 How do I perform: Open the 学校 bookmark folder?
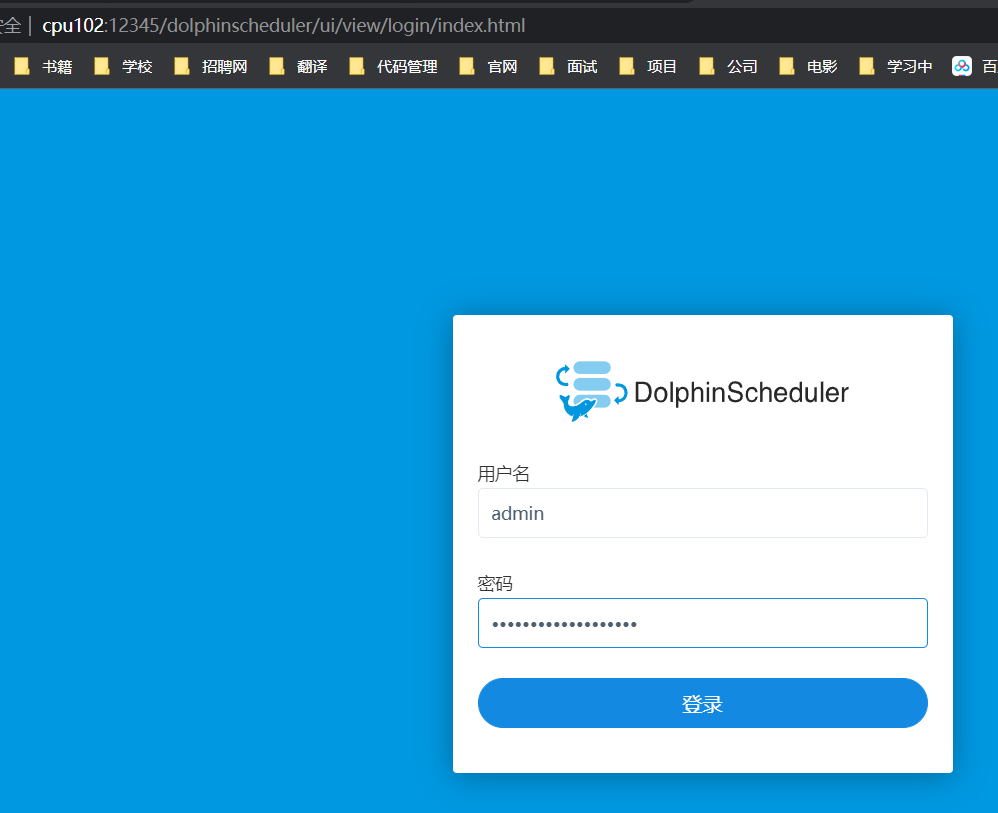point(123,66)
